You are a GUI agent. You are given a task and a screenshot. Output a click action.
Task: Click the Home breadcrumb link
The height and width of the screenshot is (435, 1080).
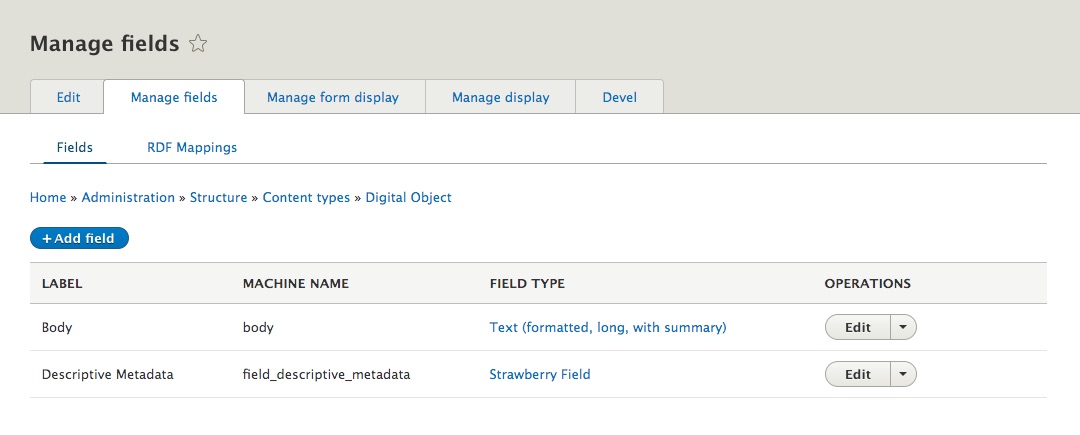pyautogui.click(x=48, y=198)
